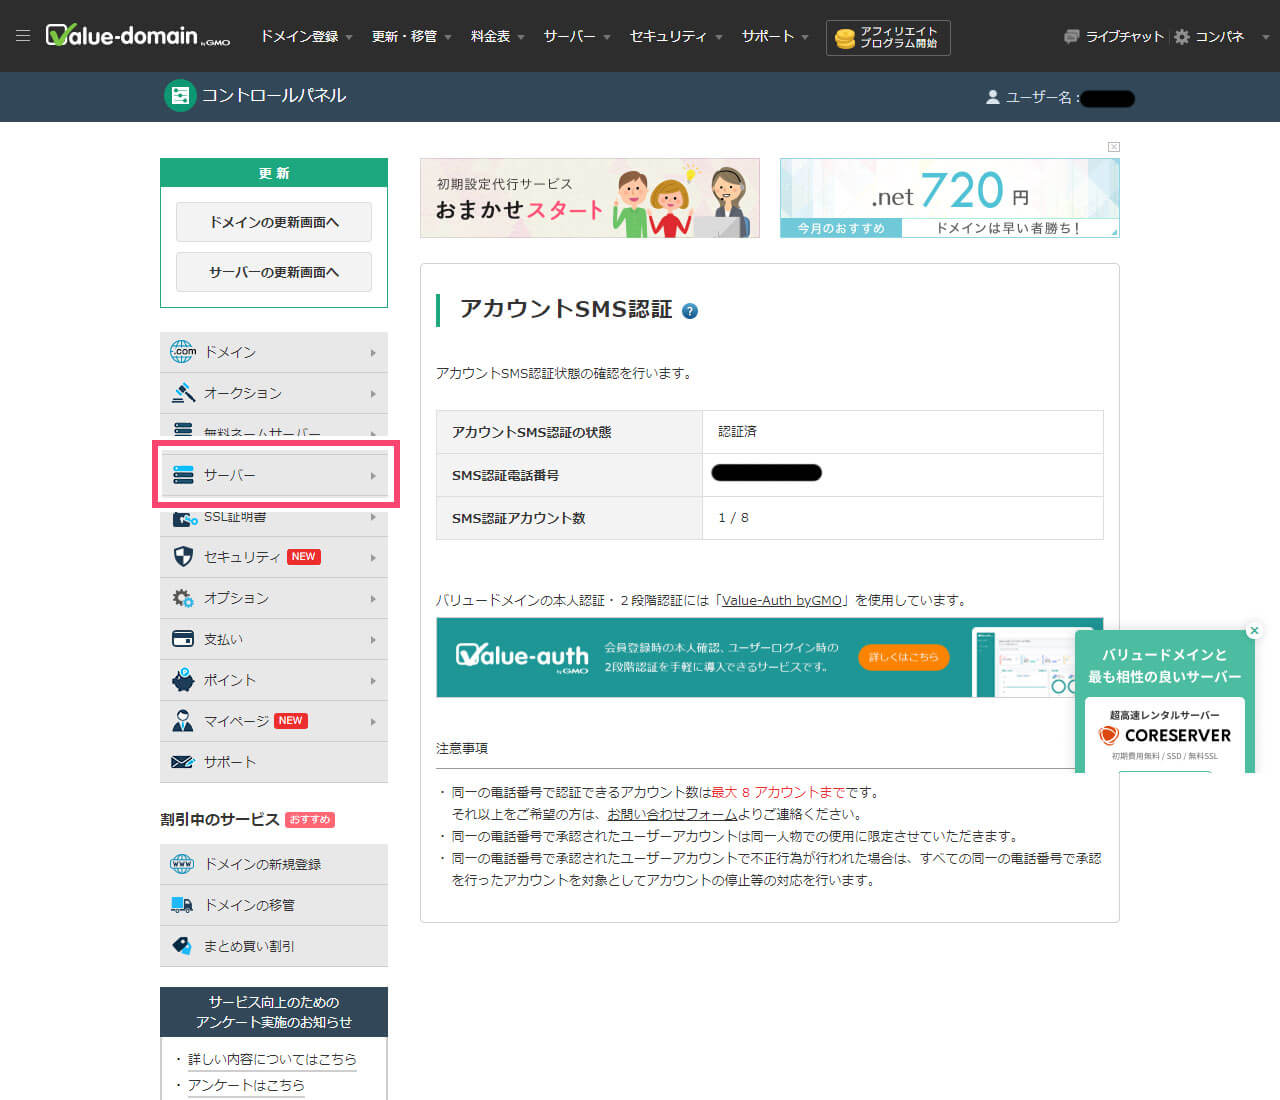Click the piggy bank points icon

click(x=183, y=680)
